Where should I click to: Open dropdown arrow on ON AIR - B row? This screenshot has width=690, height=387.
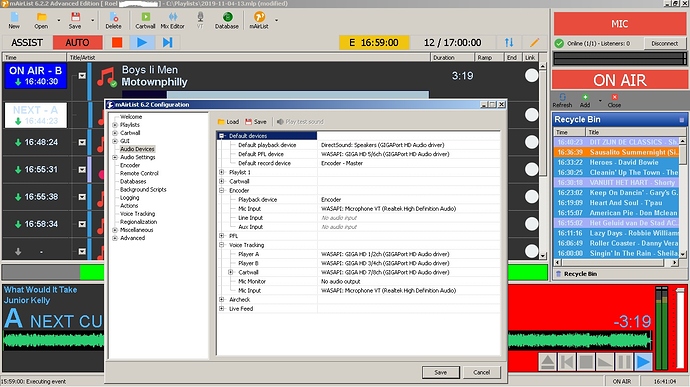point(82,76)
